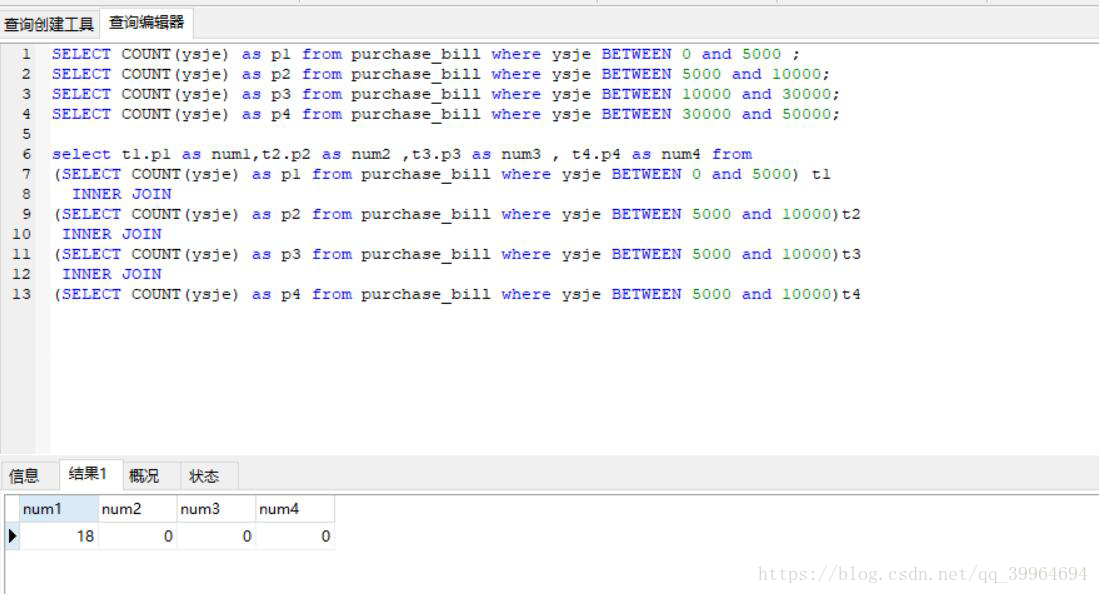Click the num4 column header
Image resolution: width=1099 pixels, height=594 pixels.
tap(294, 509)
